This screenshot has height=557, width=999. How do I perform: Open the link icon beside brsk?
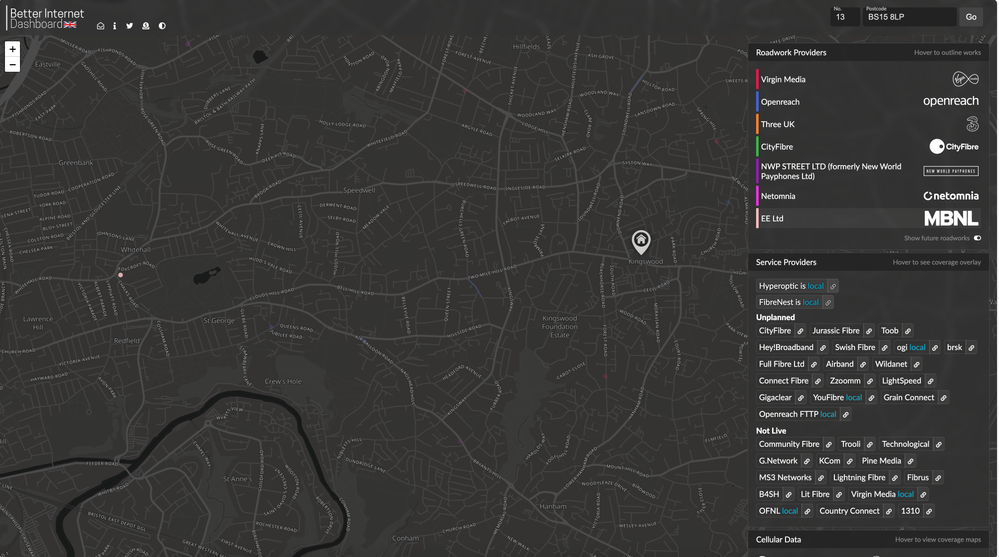coord(971,347)
